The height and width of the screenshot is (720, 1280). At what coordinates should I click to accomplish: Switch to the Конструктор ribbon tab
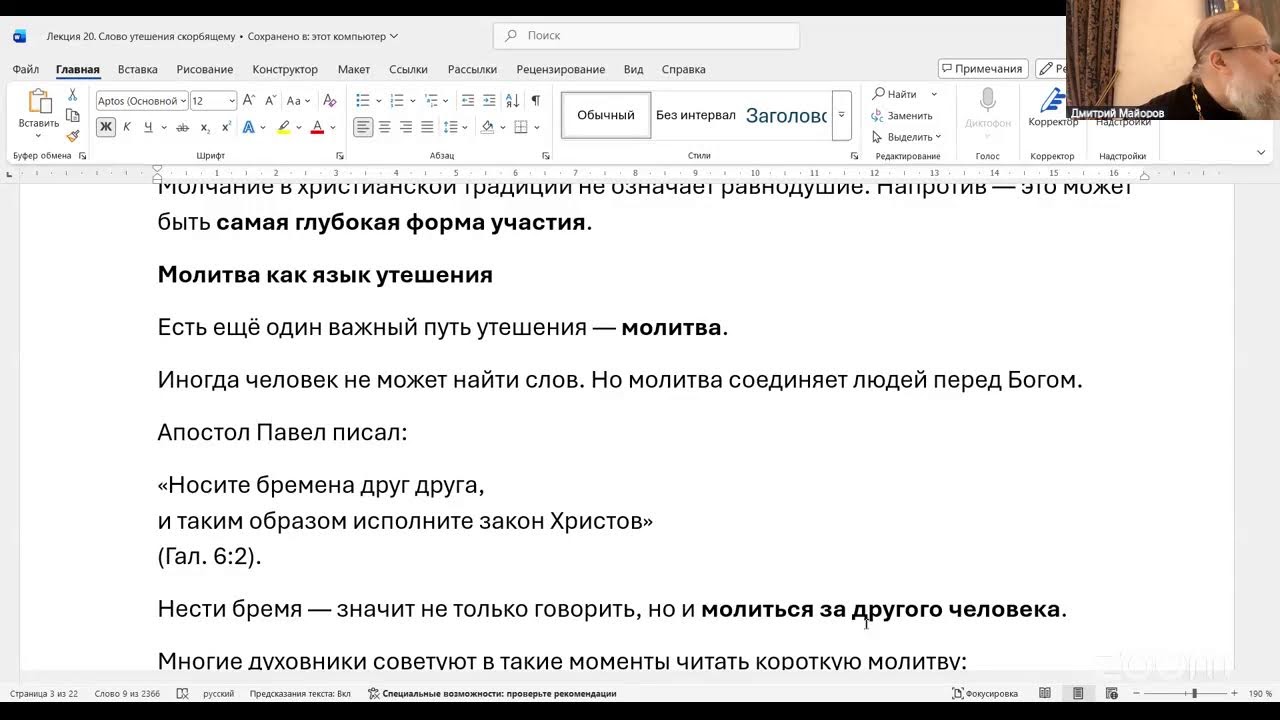[x=285, y=69]
